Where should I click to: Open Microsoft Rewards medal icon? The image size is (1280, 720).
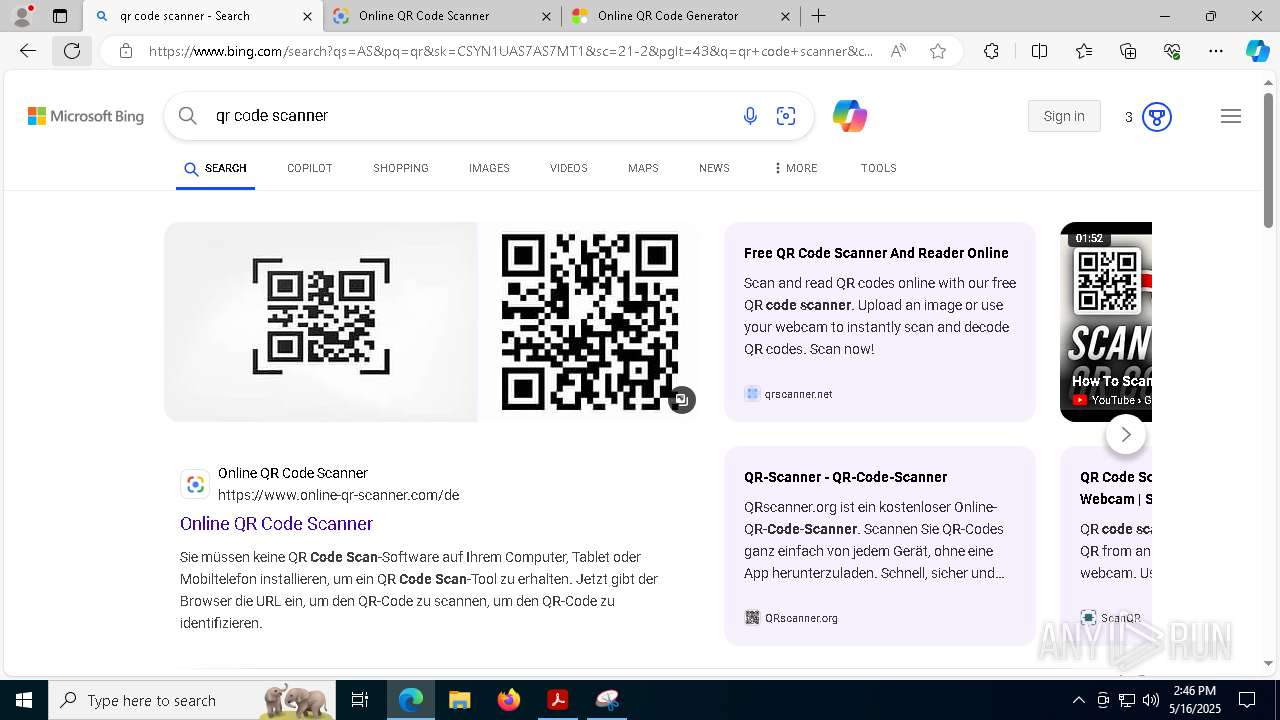(1157, 117)
